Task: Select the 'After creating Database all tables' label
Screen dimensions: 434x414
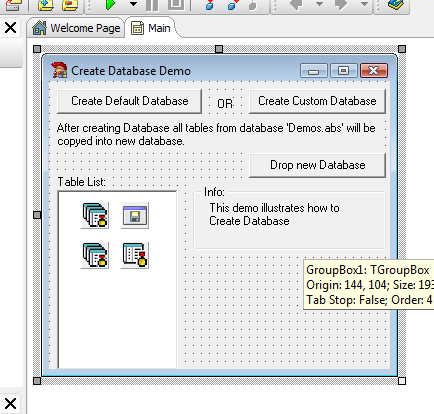Action: [x=216, y=134]
